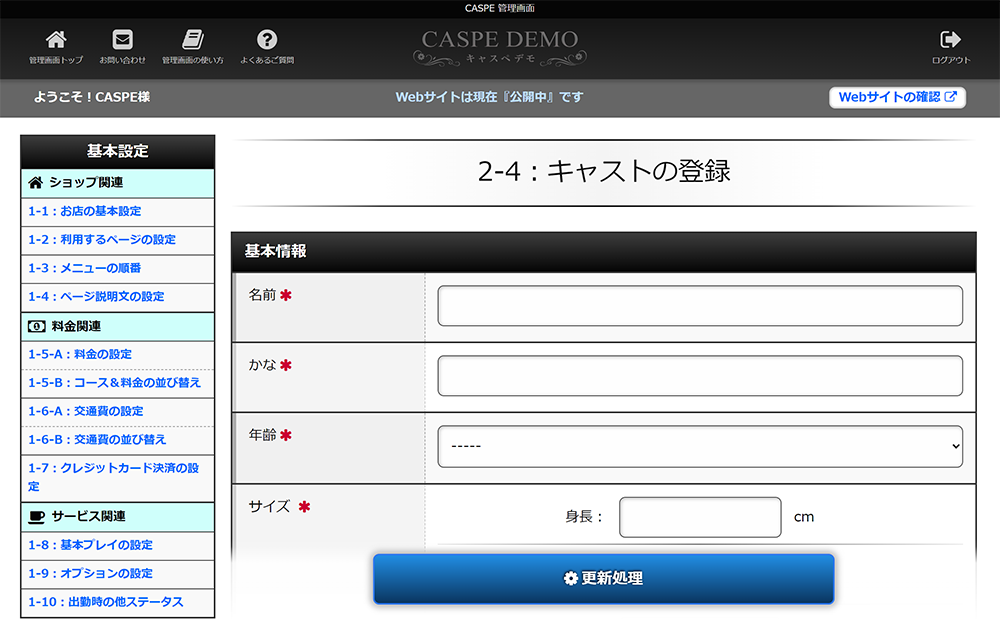
Task: Open 管理画面の使い方 book icon
Action: 193,40
